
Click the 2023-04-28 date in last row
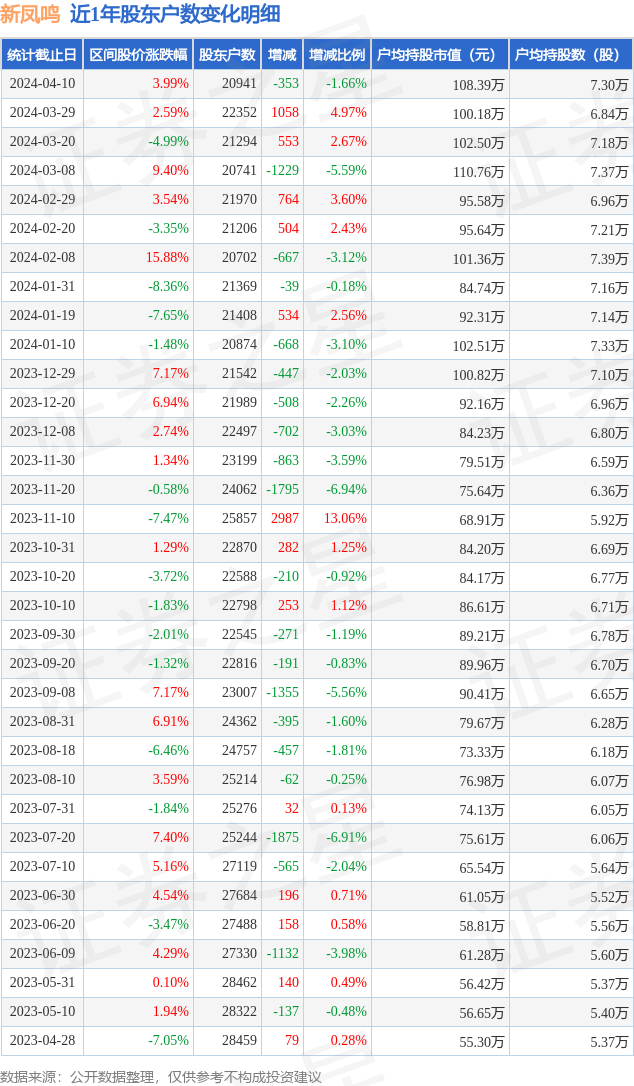41,1041
